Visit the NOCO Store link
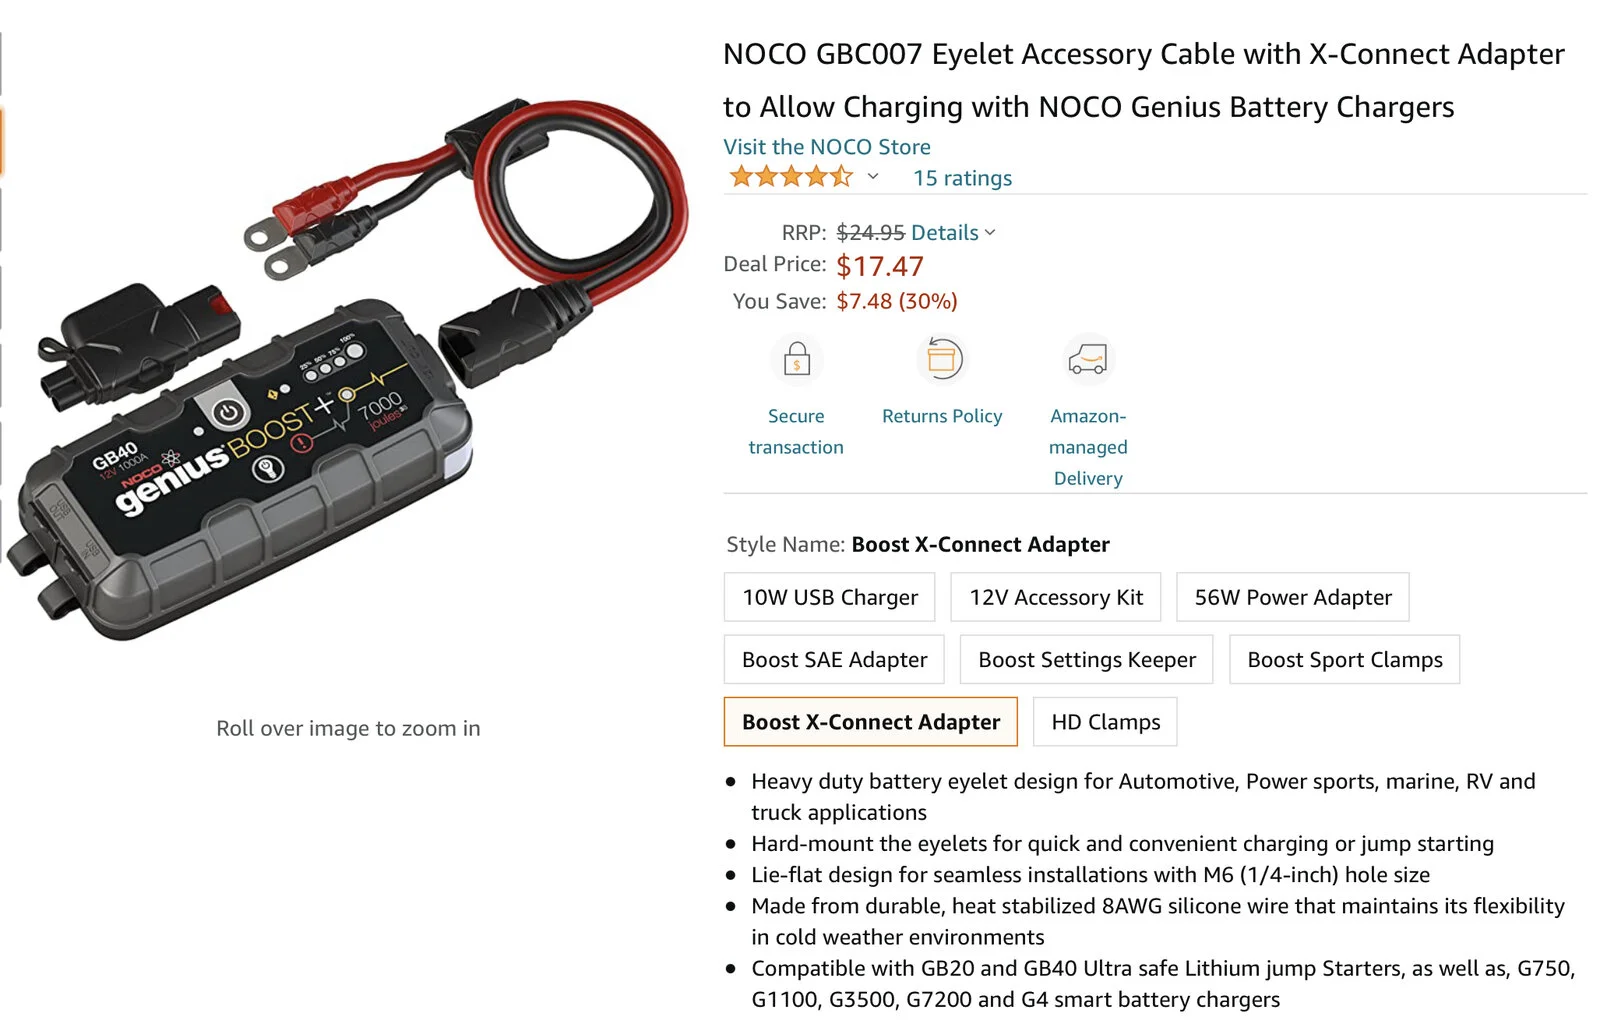This screenshot has width=1600, height=1024. pos(827,147)
